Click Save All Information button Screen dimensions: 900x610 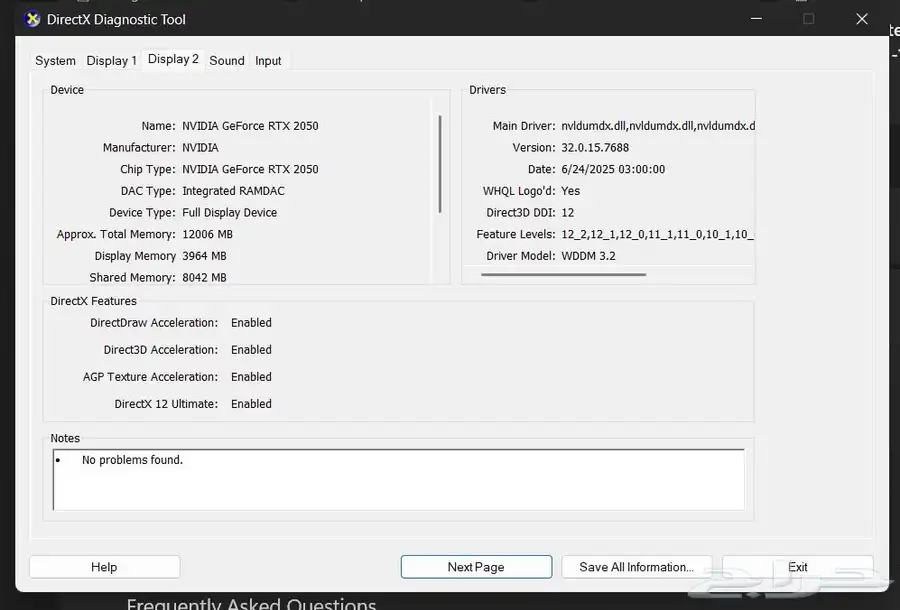[x=637, y=567]
